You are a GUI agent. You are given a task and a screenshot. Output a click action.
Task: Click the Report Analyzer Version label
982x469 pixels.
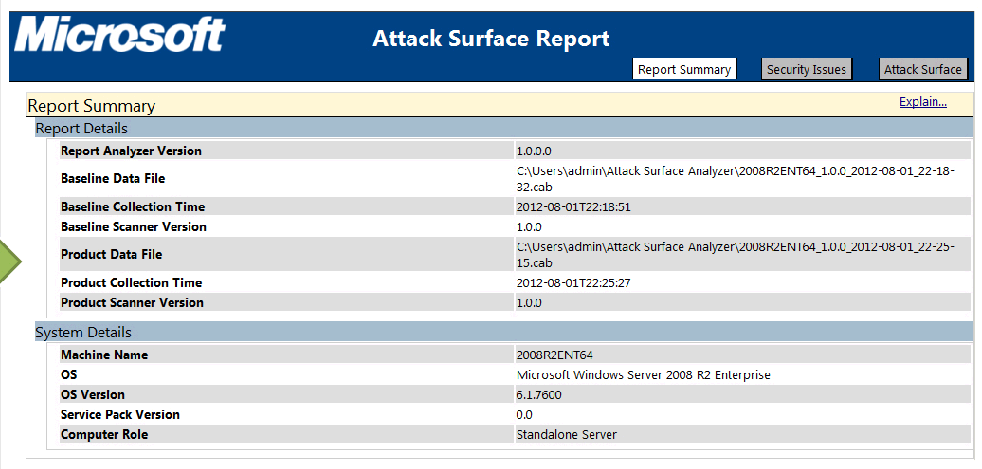click(x=131, y=151)
